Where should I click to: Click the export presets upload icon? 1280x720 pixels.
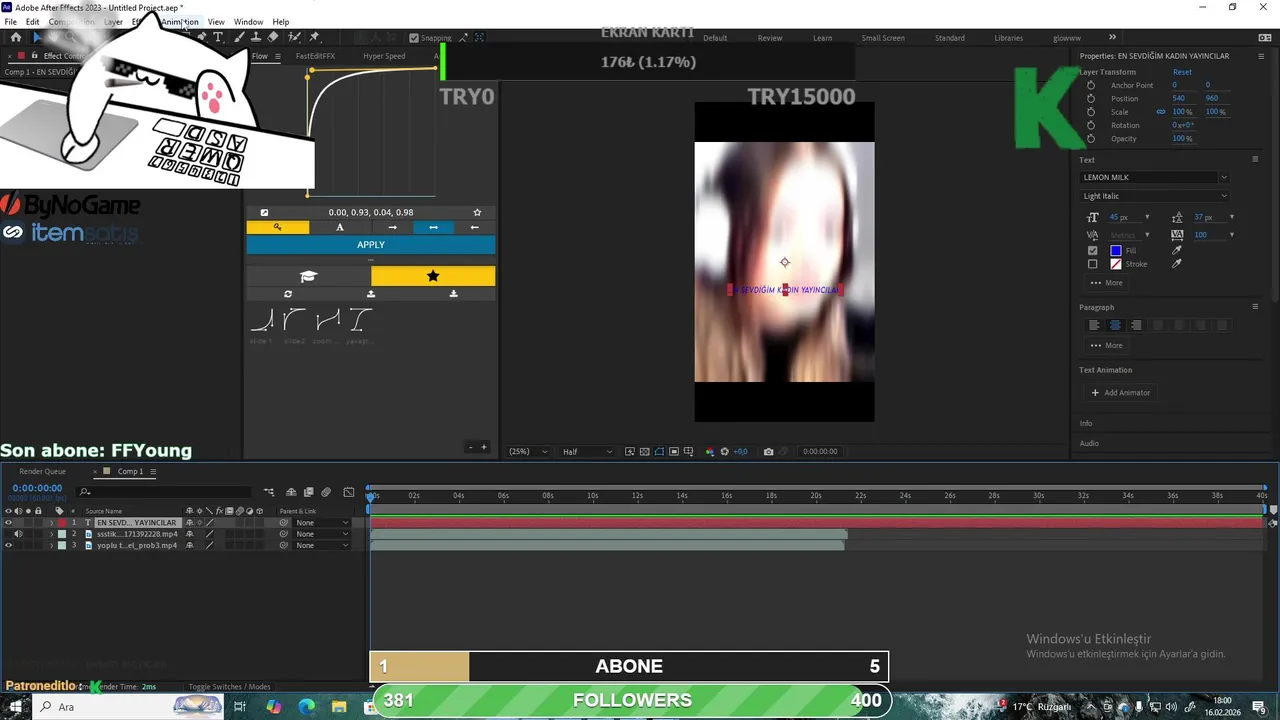point(371,294)
